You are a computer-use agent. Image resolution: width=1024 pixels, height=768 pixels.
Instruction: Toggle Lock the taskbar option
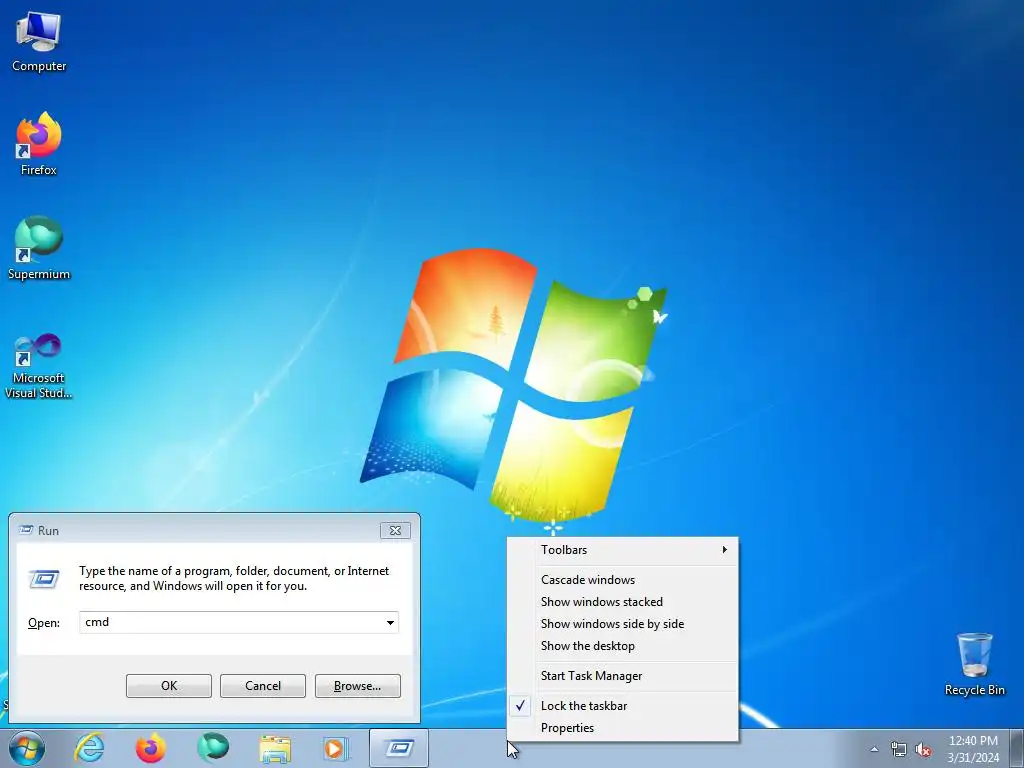(623, 706)
